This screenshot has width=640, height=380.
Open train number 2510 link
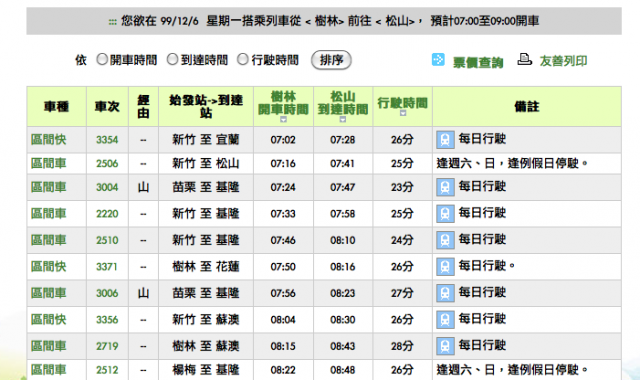pyautogui.click(x=107, y=240)
